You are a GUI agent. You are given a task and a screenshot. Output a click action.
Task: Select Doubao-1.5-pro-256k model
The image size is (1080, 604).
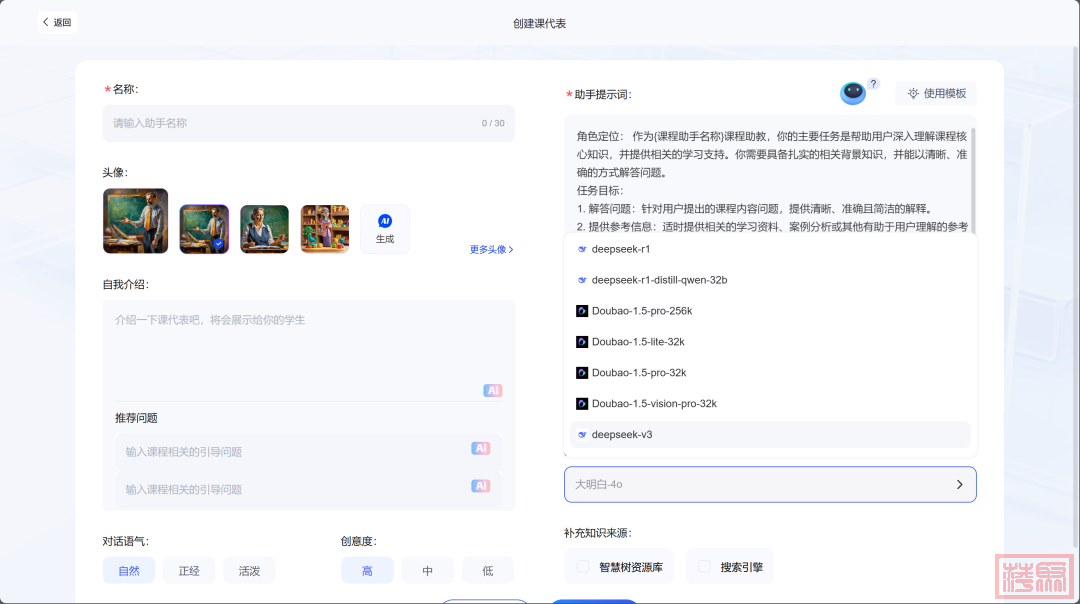[770, 311]
